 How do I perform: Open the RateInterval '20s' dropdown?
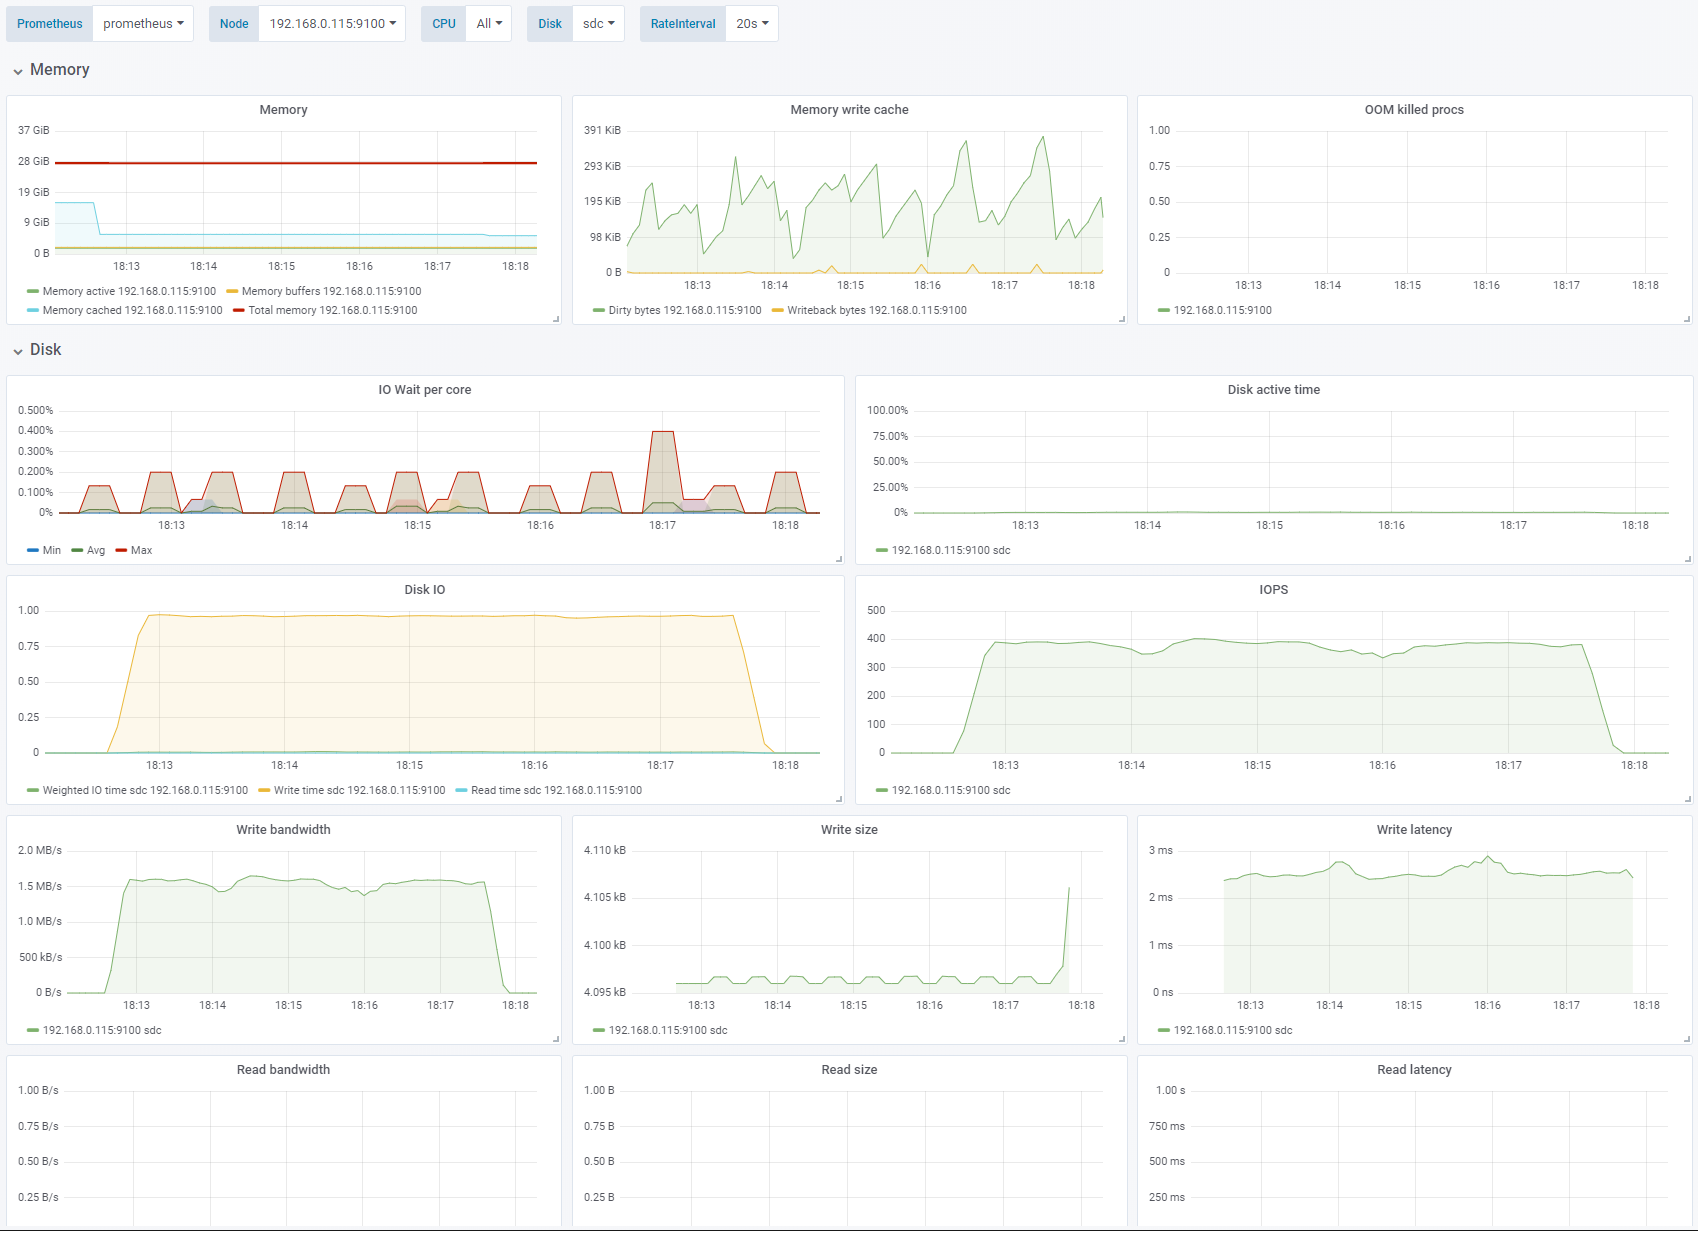click(x=752, y=24)
